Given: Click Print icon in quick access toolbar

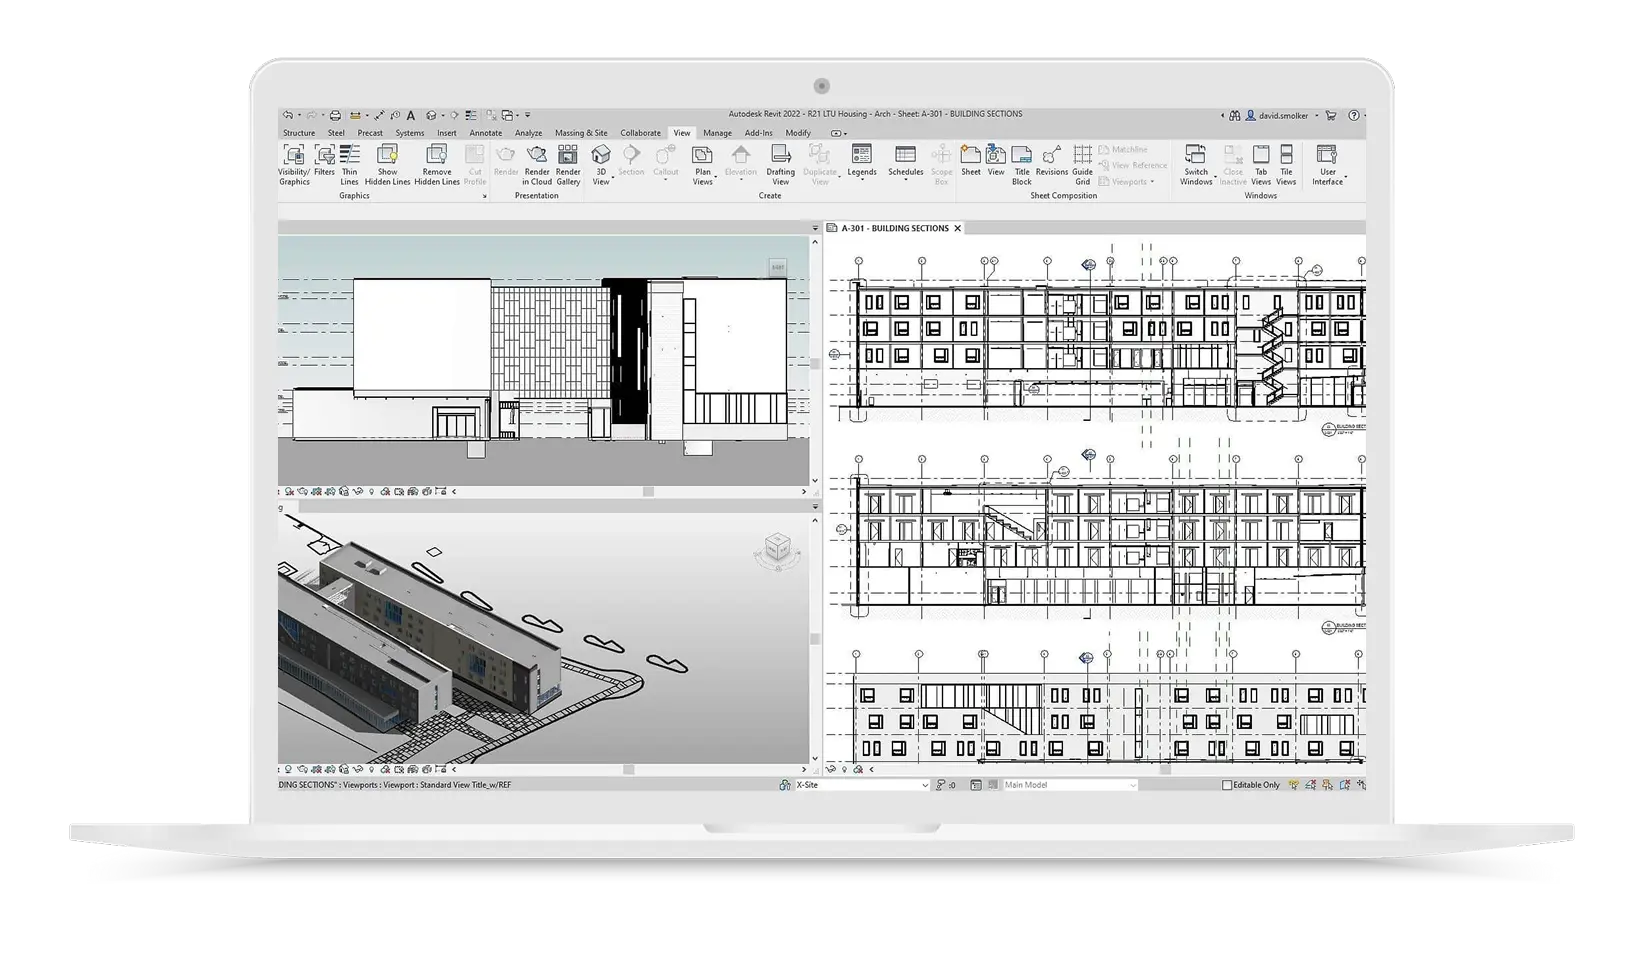Looking at the screenshot, I should (x=335, y=115).
